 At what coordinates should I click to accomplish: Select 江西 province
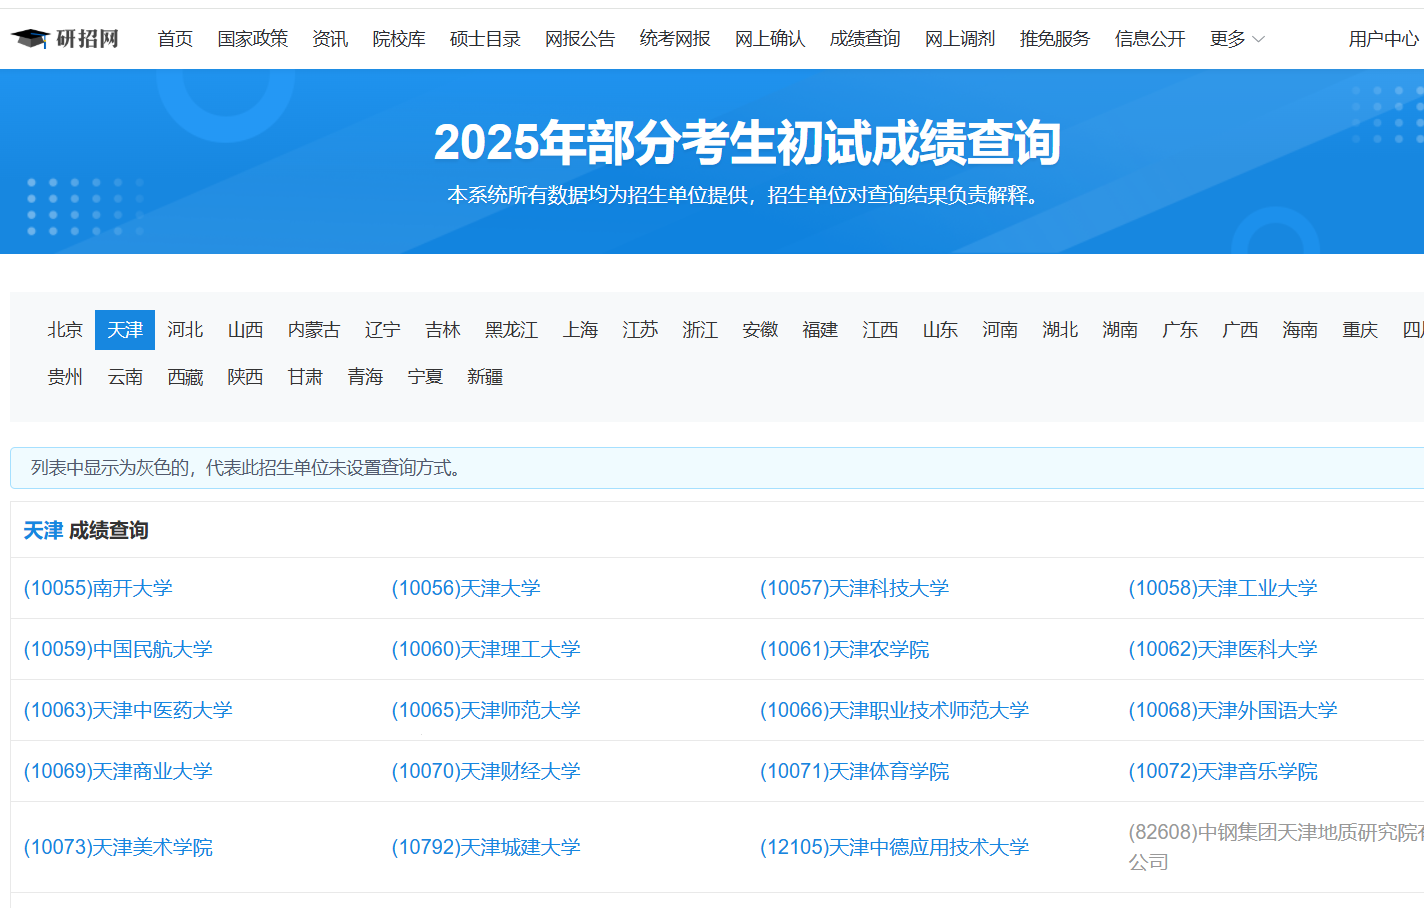[880, 330]
